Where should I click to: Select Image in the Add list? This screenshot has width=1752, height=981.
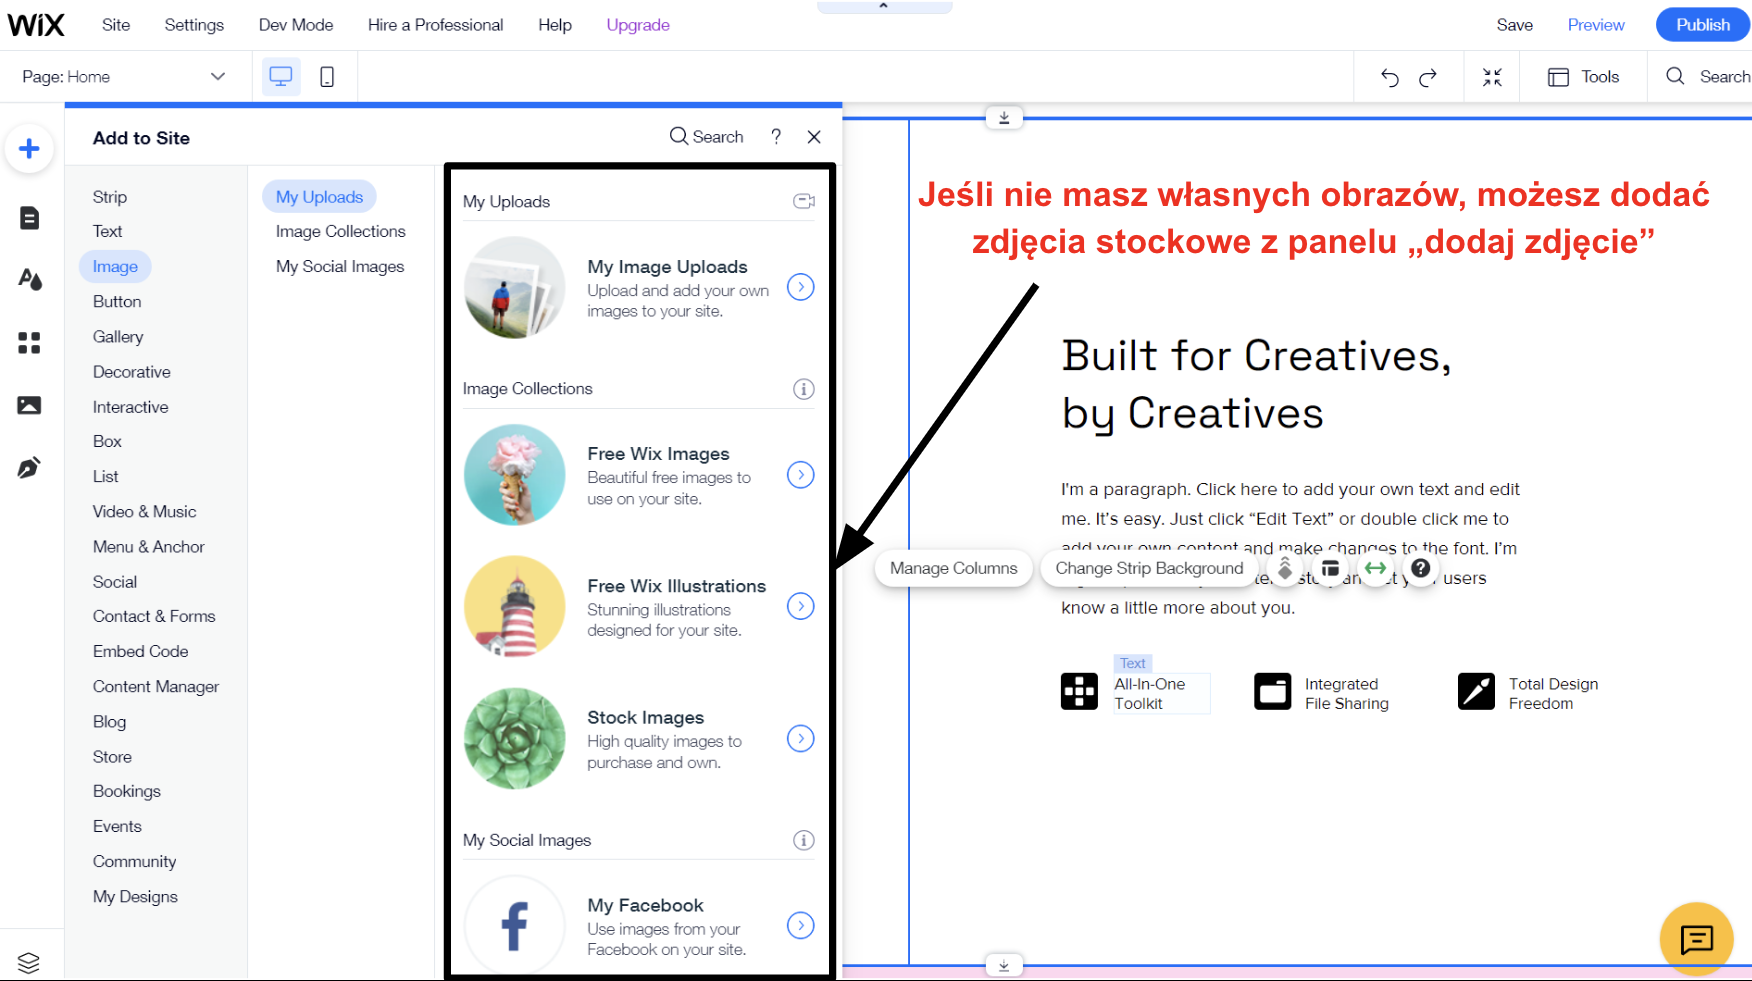pyautogui.click(x=115, y=266)
